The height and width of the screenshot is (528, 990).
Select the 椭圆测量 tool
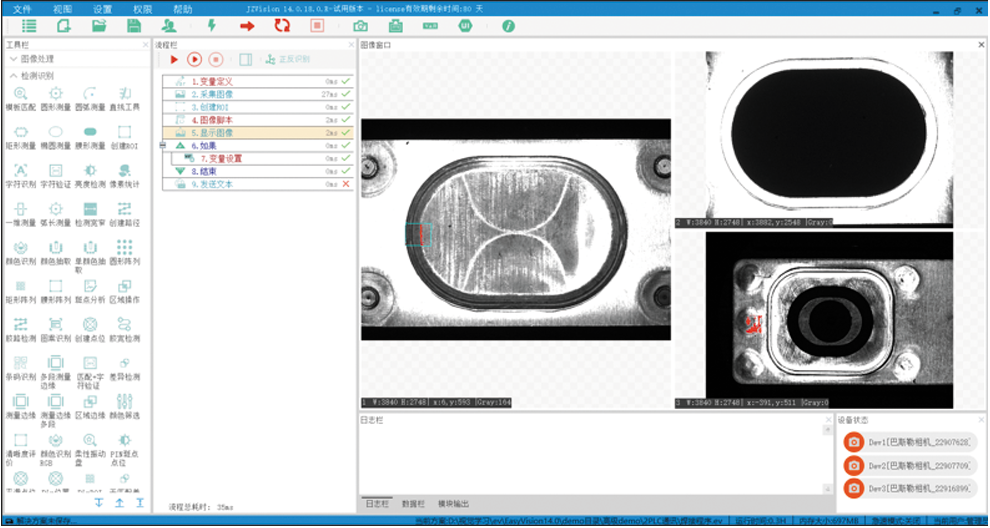pos(56,138)
